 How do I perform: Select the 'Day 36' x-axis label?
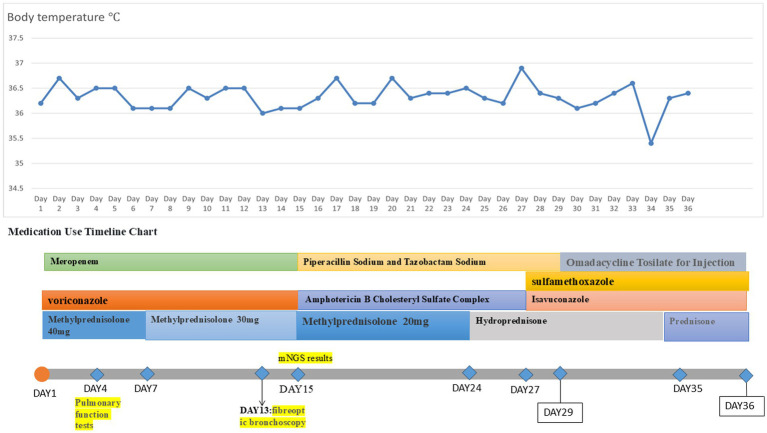click(688, 204)
